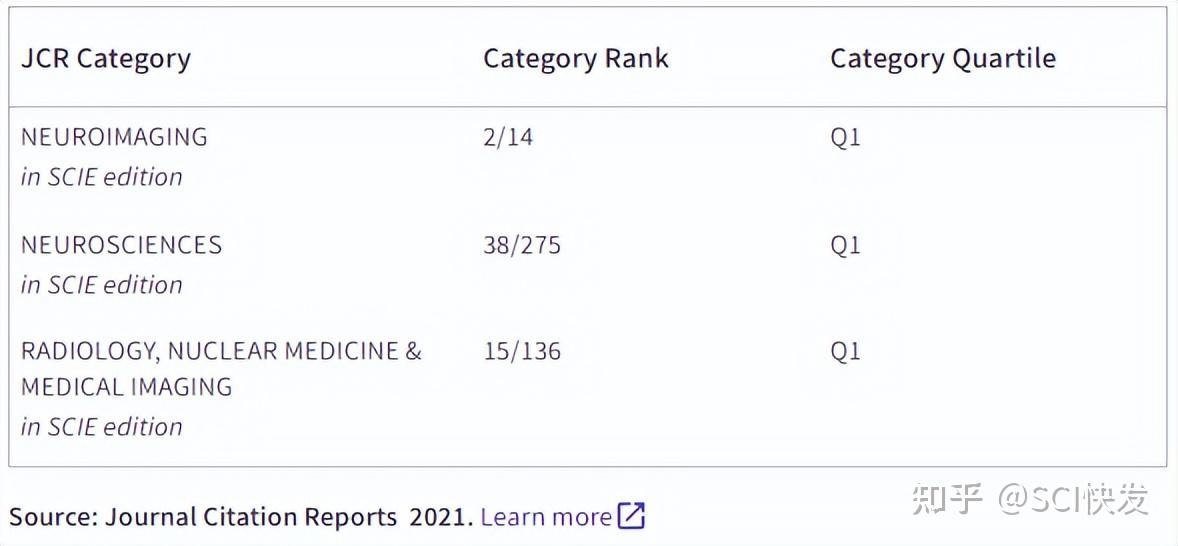Click "in SCIE edition" under NEUROIMAGING
Viewport: 1178px width, 546px height.
point(102,177)
